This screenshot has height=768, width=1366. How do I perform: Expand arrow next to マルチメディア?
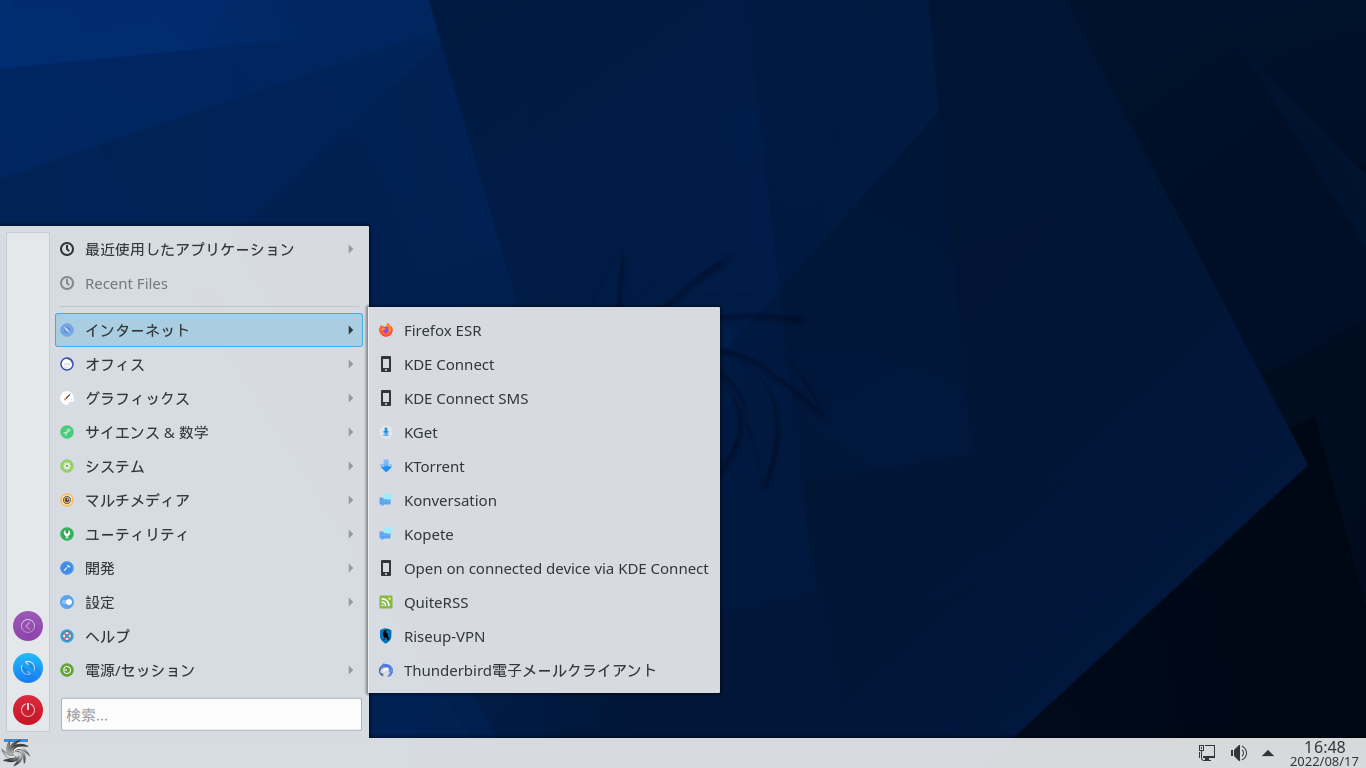click(350, 501)
